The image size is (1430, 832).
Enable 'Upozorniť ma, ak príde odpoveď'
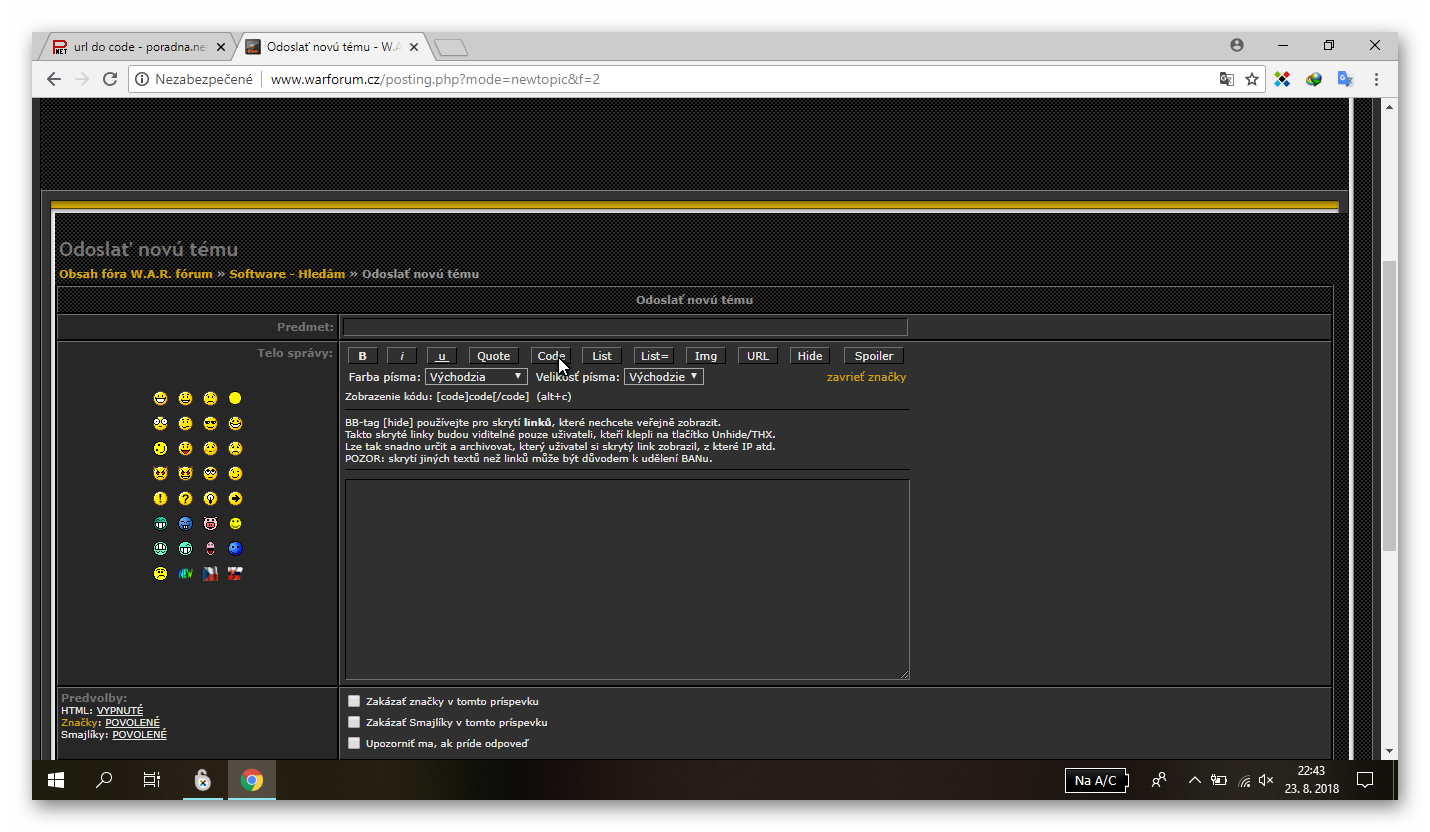tap(354, 743)
